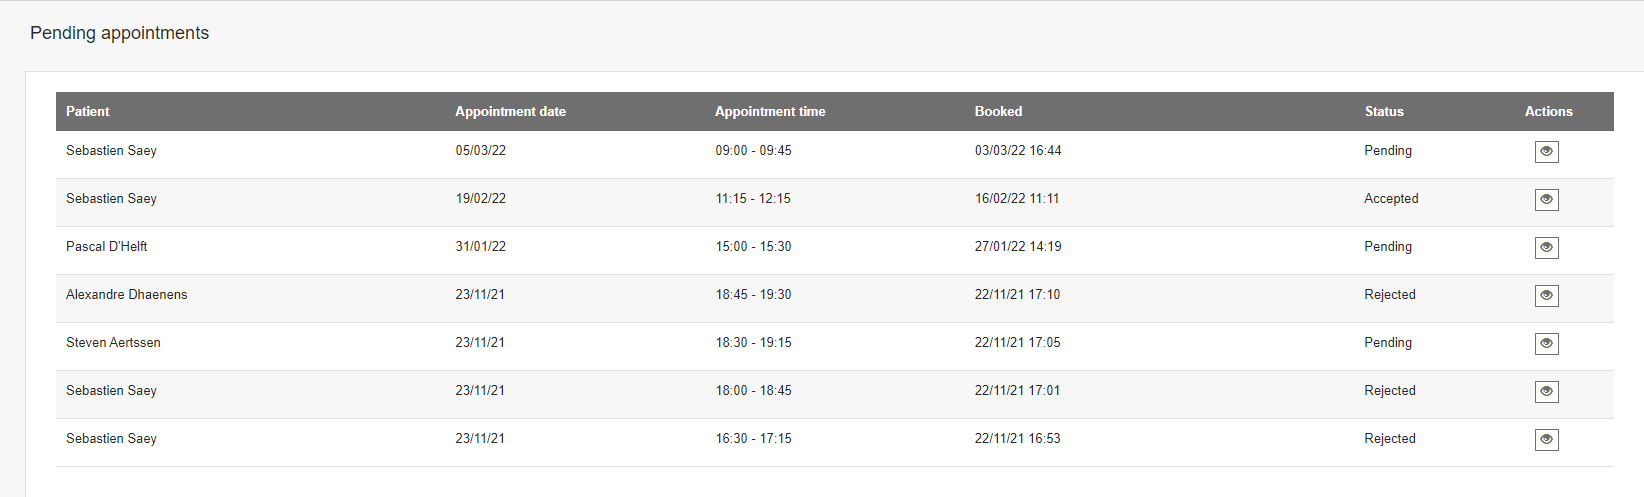Click the Pending status for 05/03/22 appointment
Image resolution: width=1644 pixels, height=497 pixels.
coord(1388,150)
